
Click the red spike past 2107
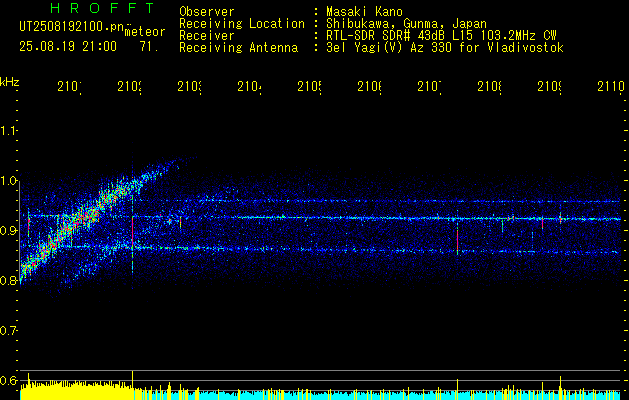click(457, 240)
